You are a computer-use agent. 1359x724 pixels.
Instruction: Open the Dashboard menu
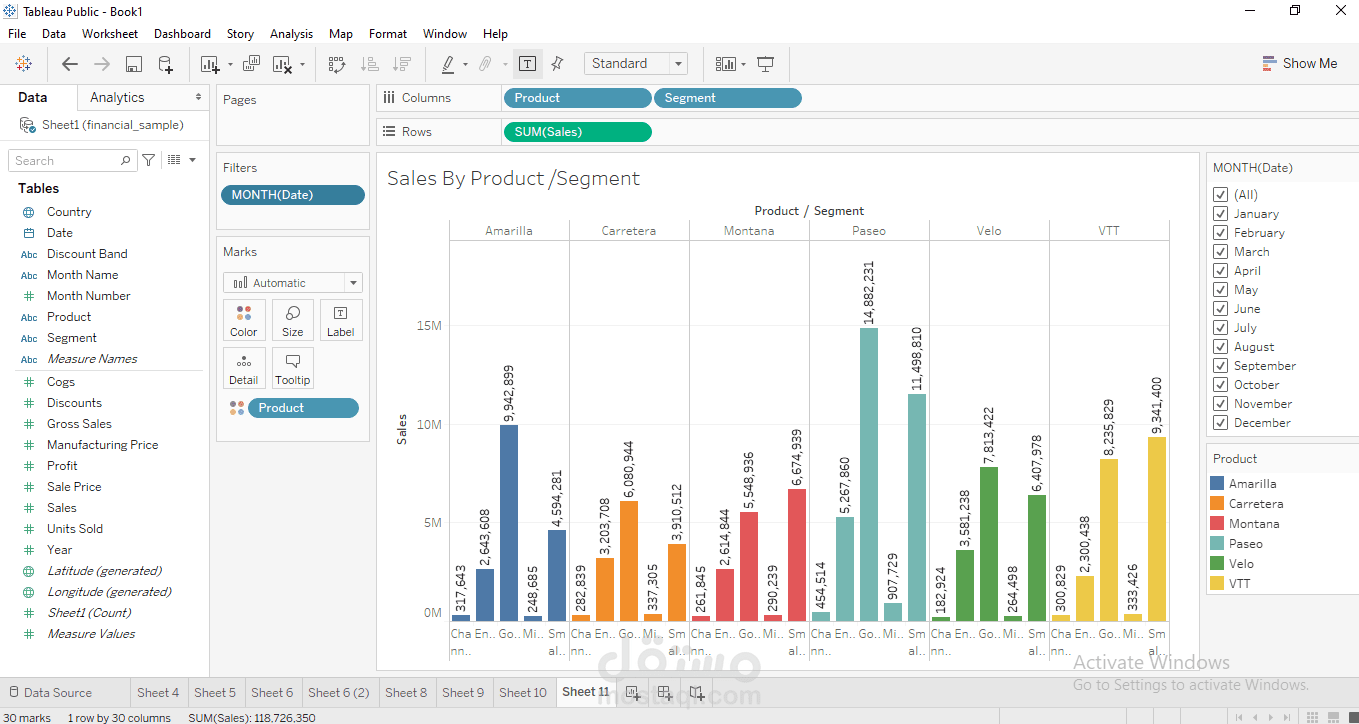(182, 34)
